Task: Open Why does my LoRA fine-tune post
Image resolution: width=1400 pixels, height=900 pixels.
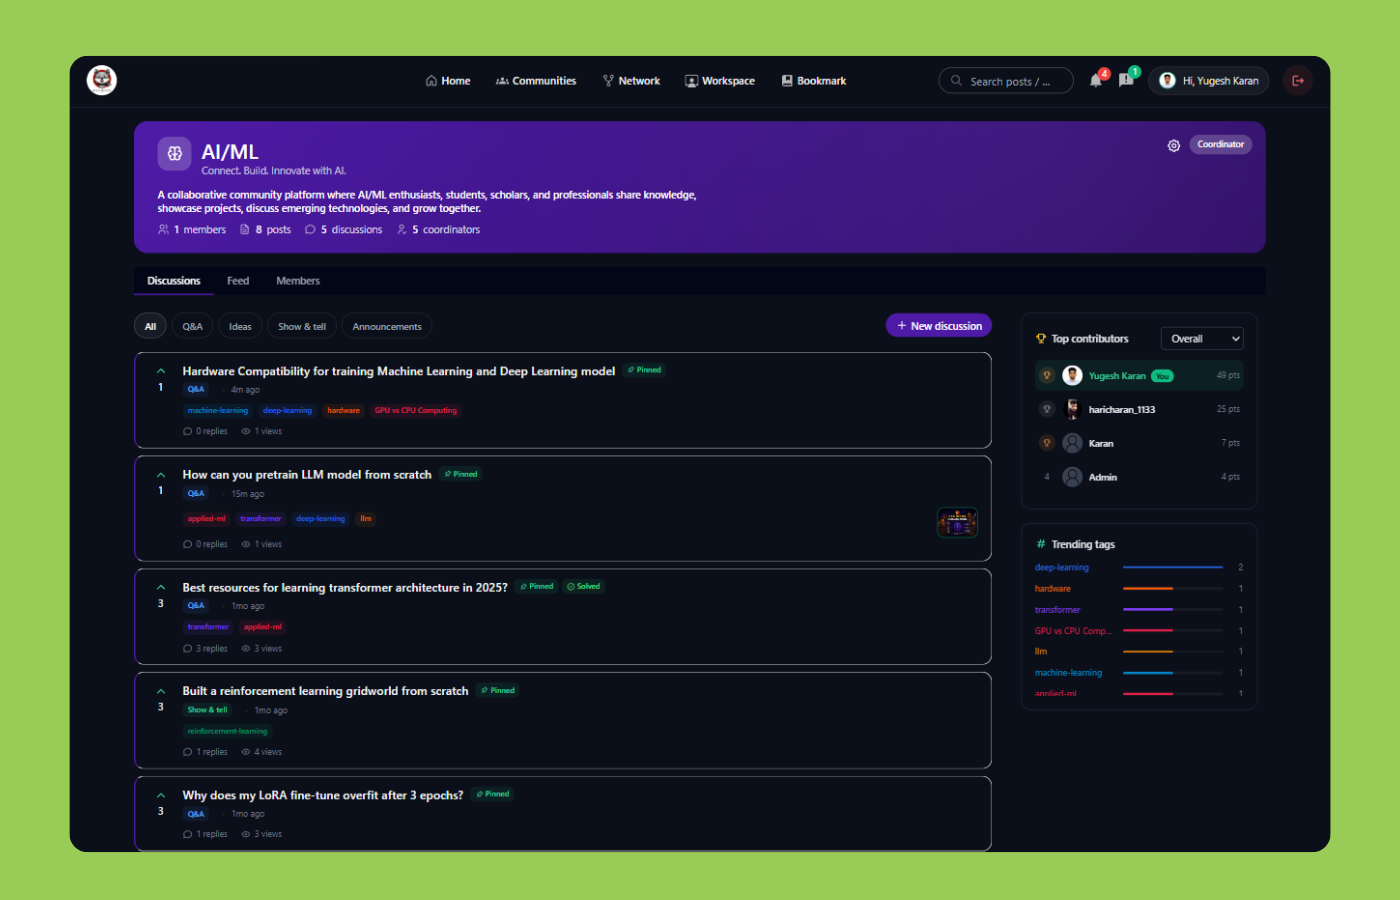Action: [x=322, y=796]
